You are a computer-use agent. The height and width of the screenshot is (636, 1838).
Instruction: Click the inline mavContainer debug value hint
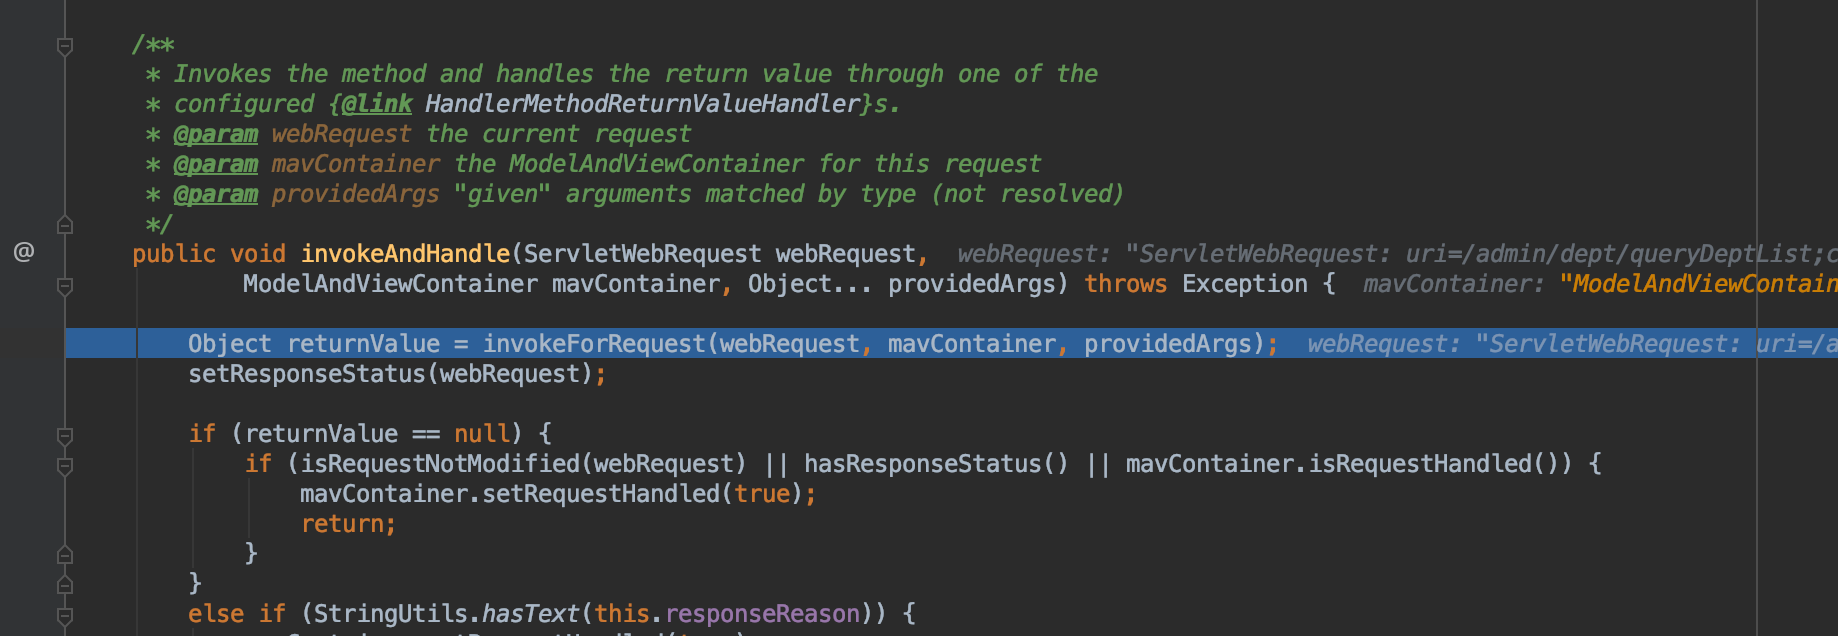pyautogui.click(x=1600, y=284)
